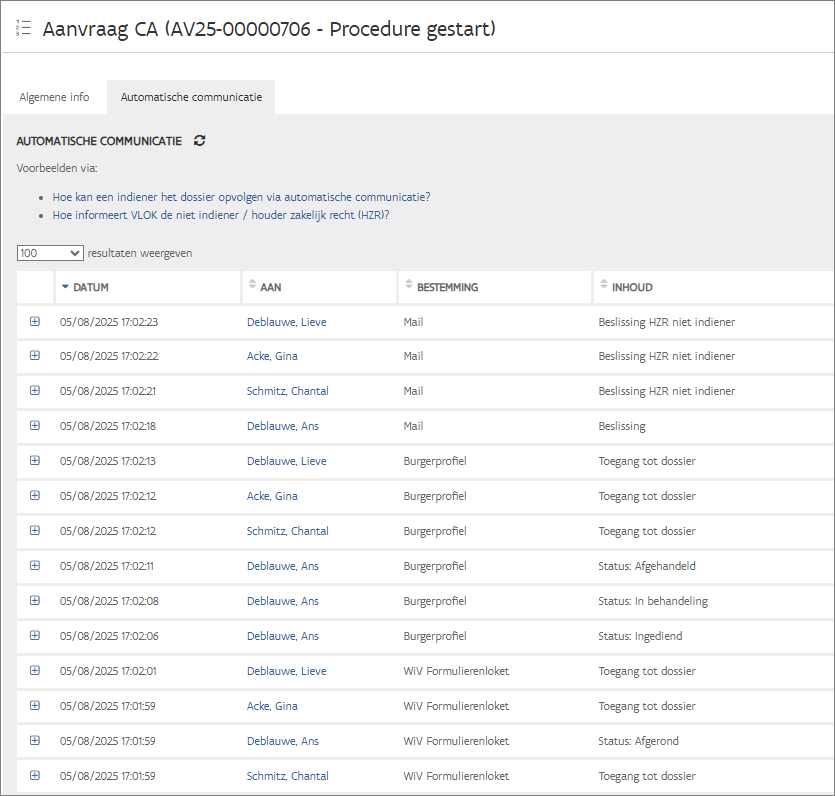Expand the Status: Afgehandeld row

pos(35,566)
